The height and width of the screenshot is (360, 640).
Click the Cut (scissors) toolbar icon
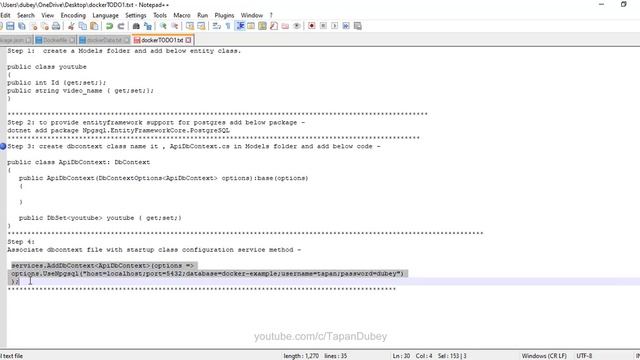pyautogui.click(x=71, y=26)
